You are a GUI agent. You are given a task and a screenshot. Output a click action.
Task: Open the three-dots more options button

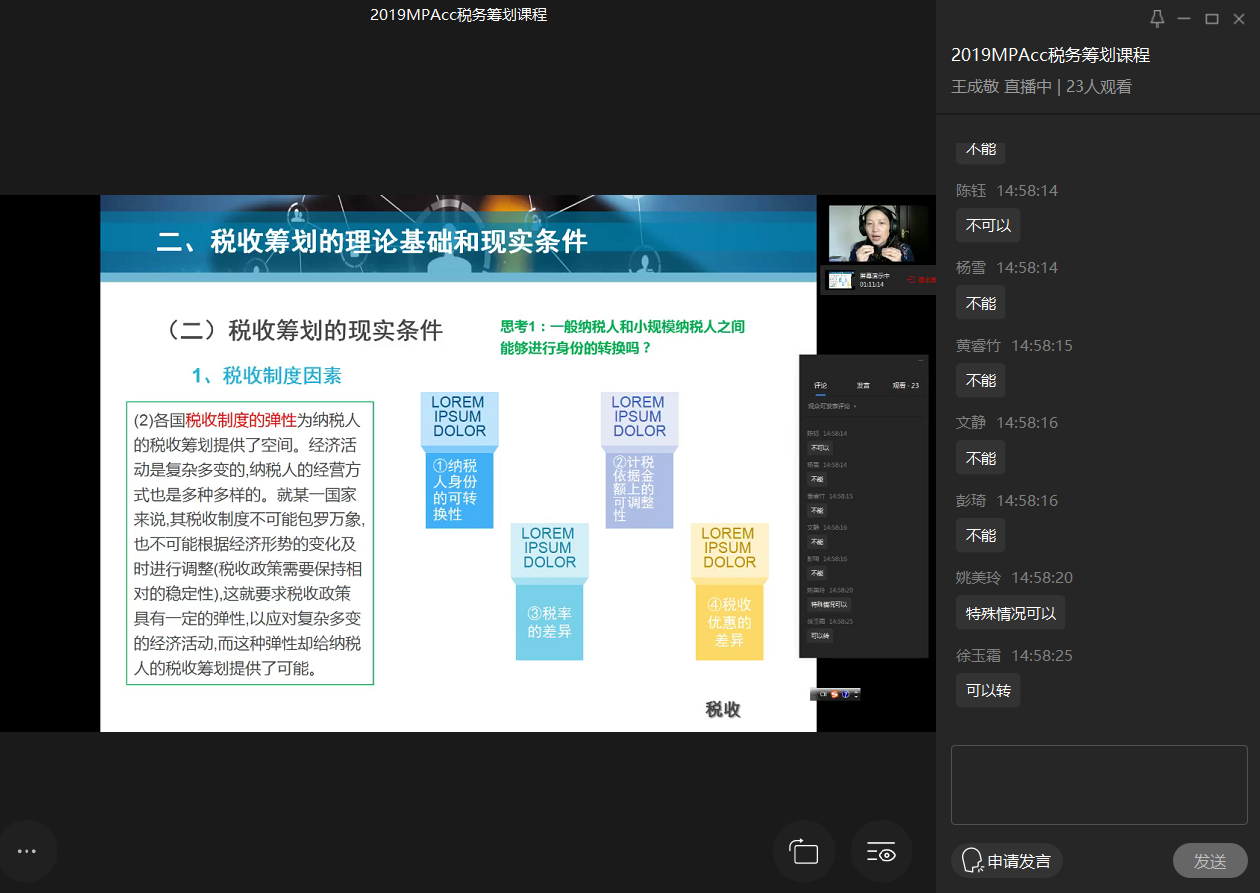(27, 851)
